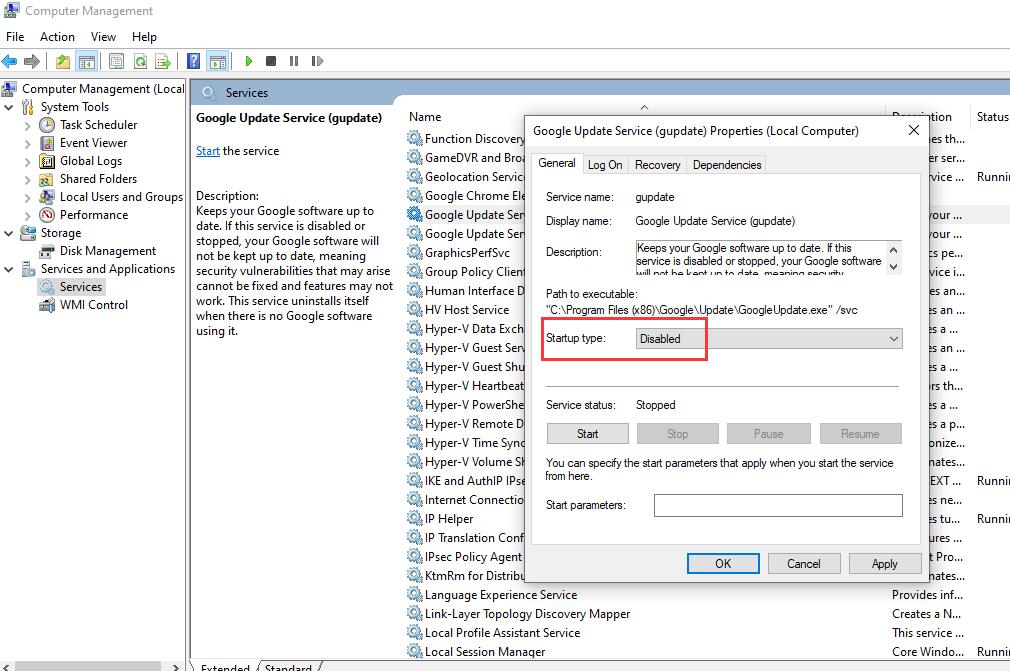
Task: Open the Properties toolbar icon
Action: click(116, 61)
